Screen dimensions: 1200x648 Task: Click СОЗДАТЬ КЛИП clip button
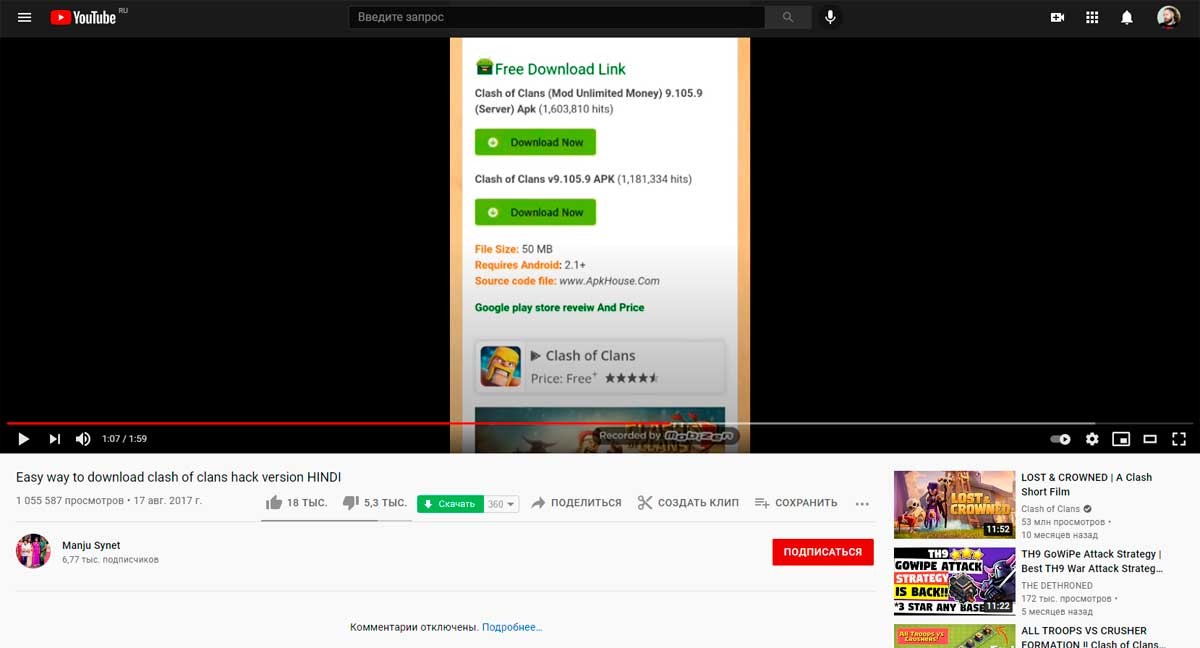688,503
